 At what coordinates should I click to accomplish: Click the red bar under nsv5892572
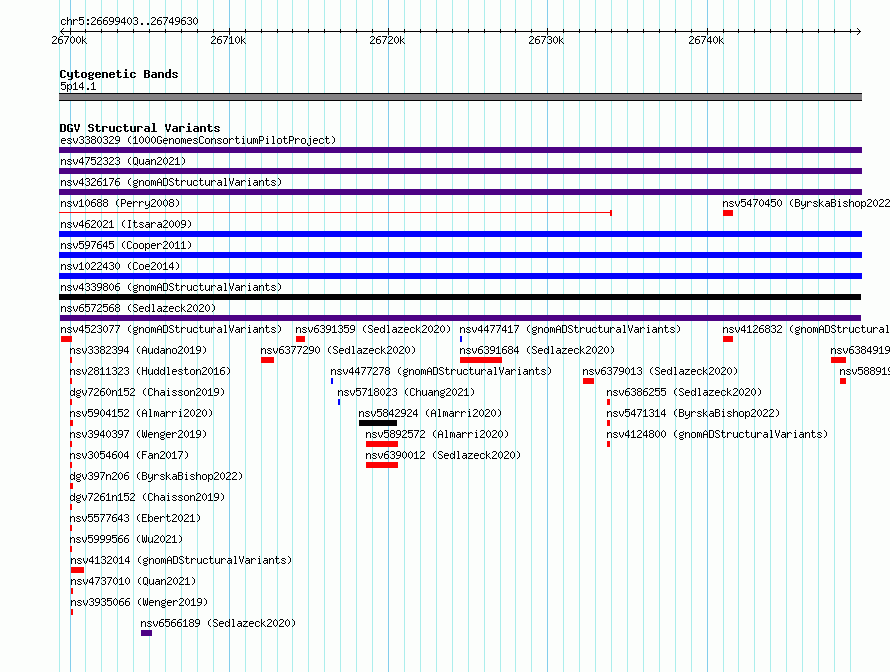click(382, 444)
